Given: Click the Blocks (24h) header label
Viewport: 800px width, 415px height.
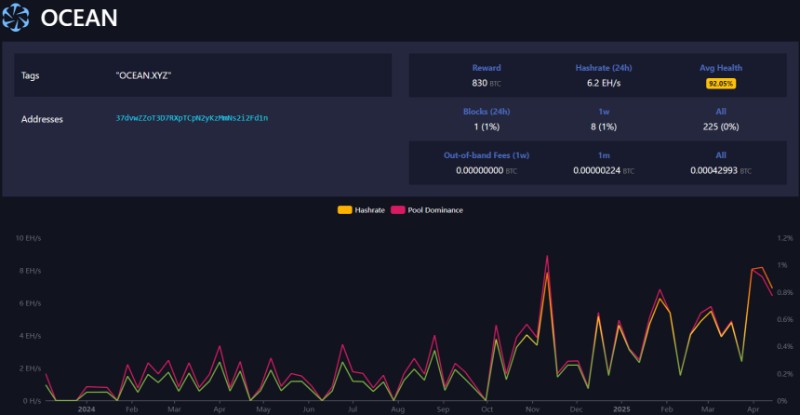Looking at the screenshot, I should coord(486,111).
